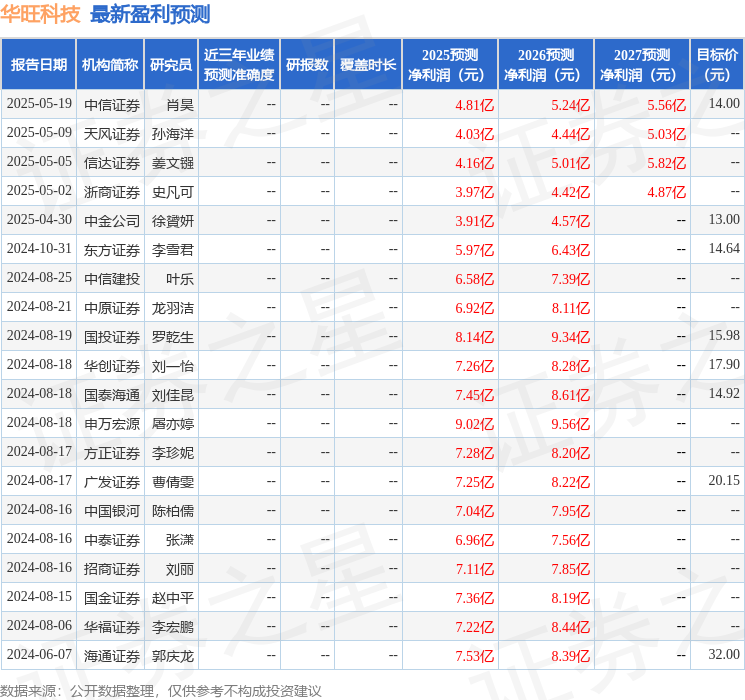Select the 覆盖时长 column header
This screenshot has width=745, height=700.
368,64
